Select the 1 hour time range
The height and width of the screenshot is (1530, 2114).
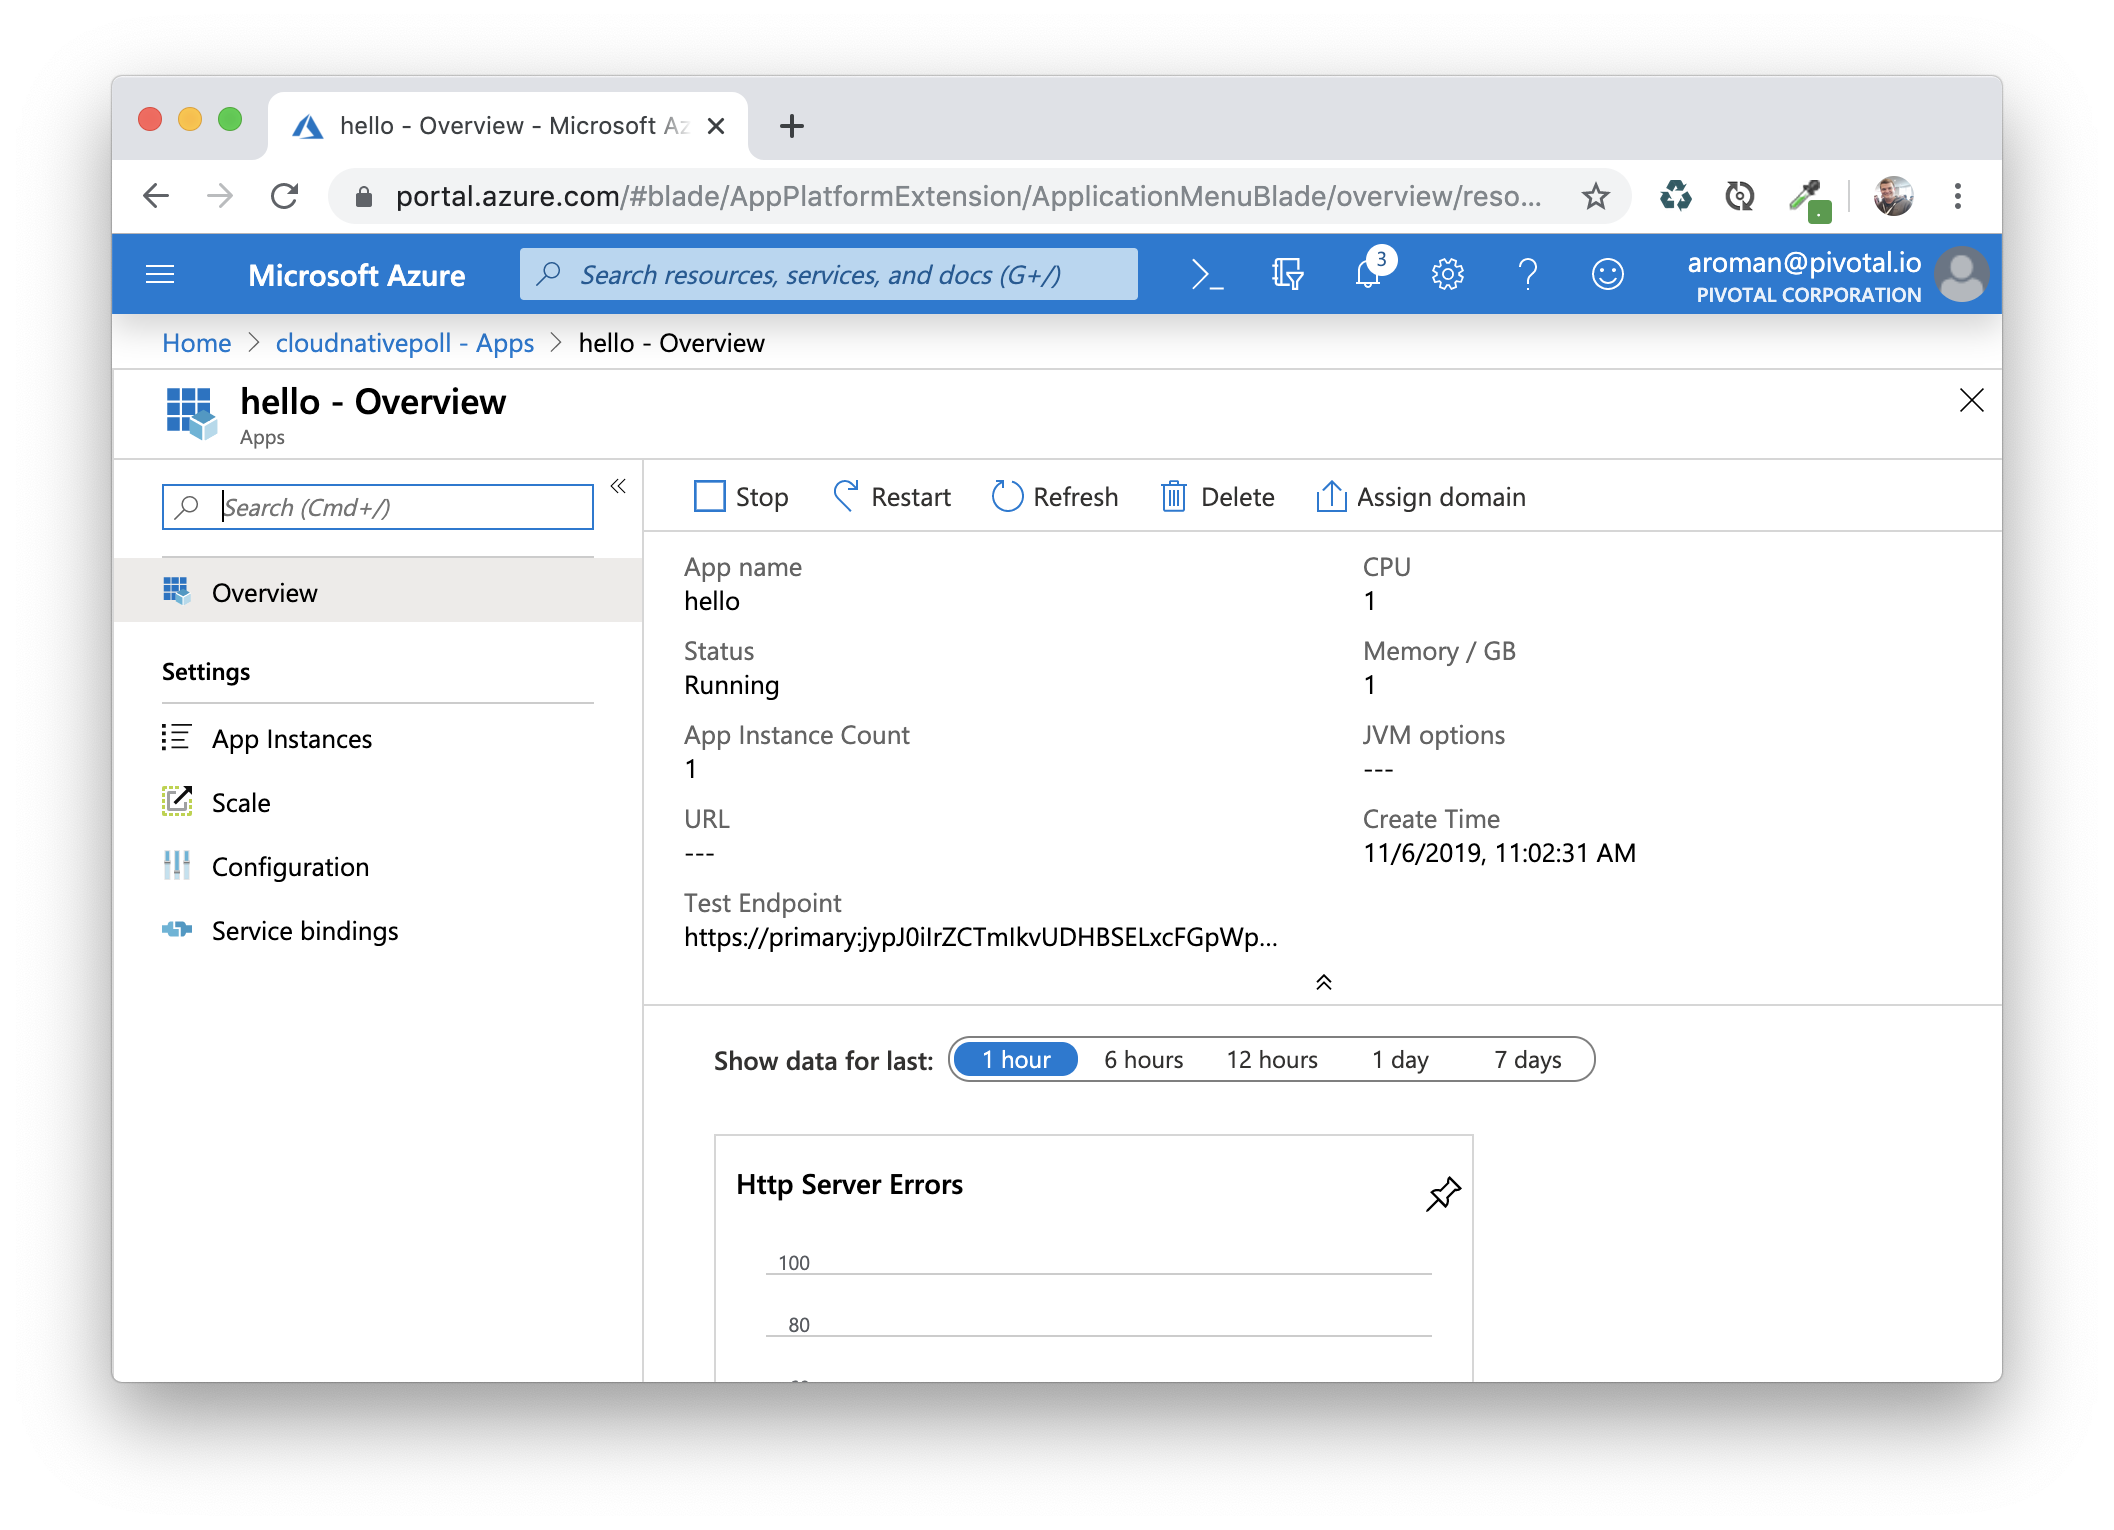pyautogui.click(x=1015, y=1060)
